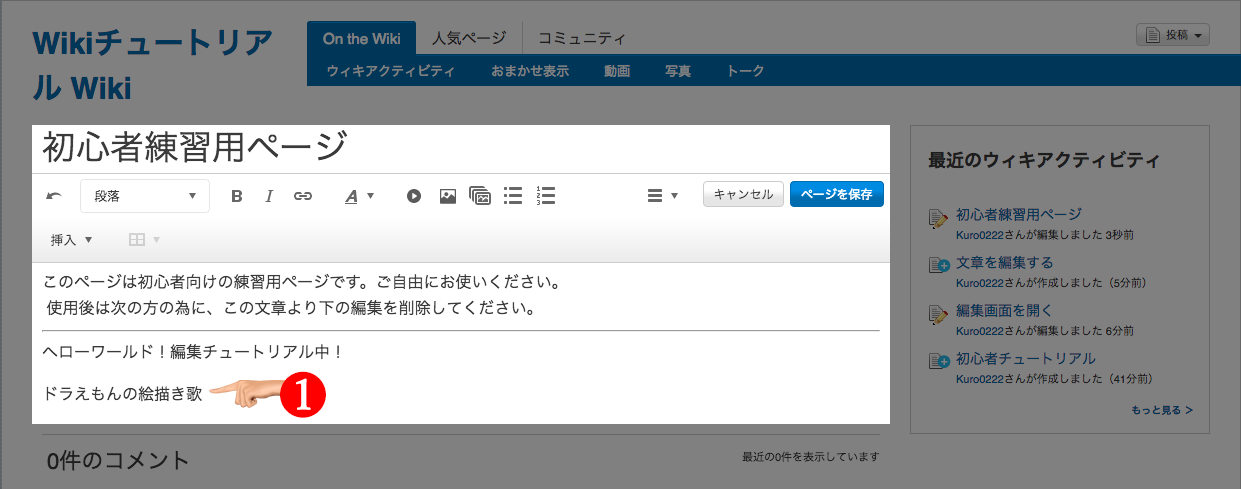Insert a video with the play icon
The width and height of the screenshot is (1241, 489).
point(414,196)
